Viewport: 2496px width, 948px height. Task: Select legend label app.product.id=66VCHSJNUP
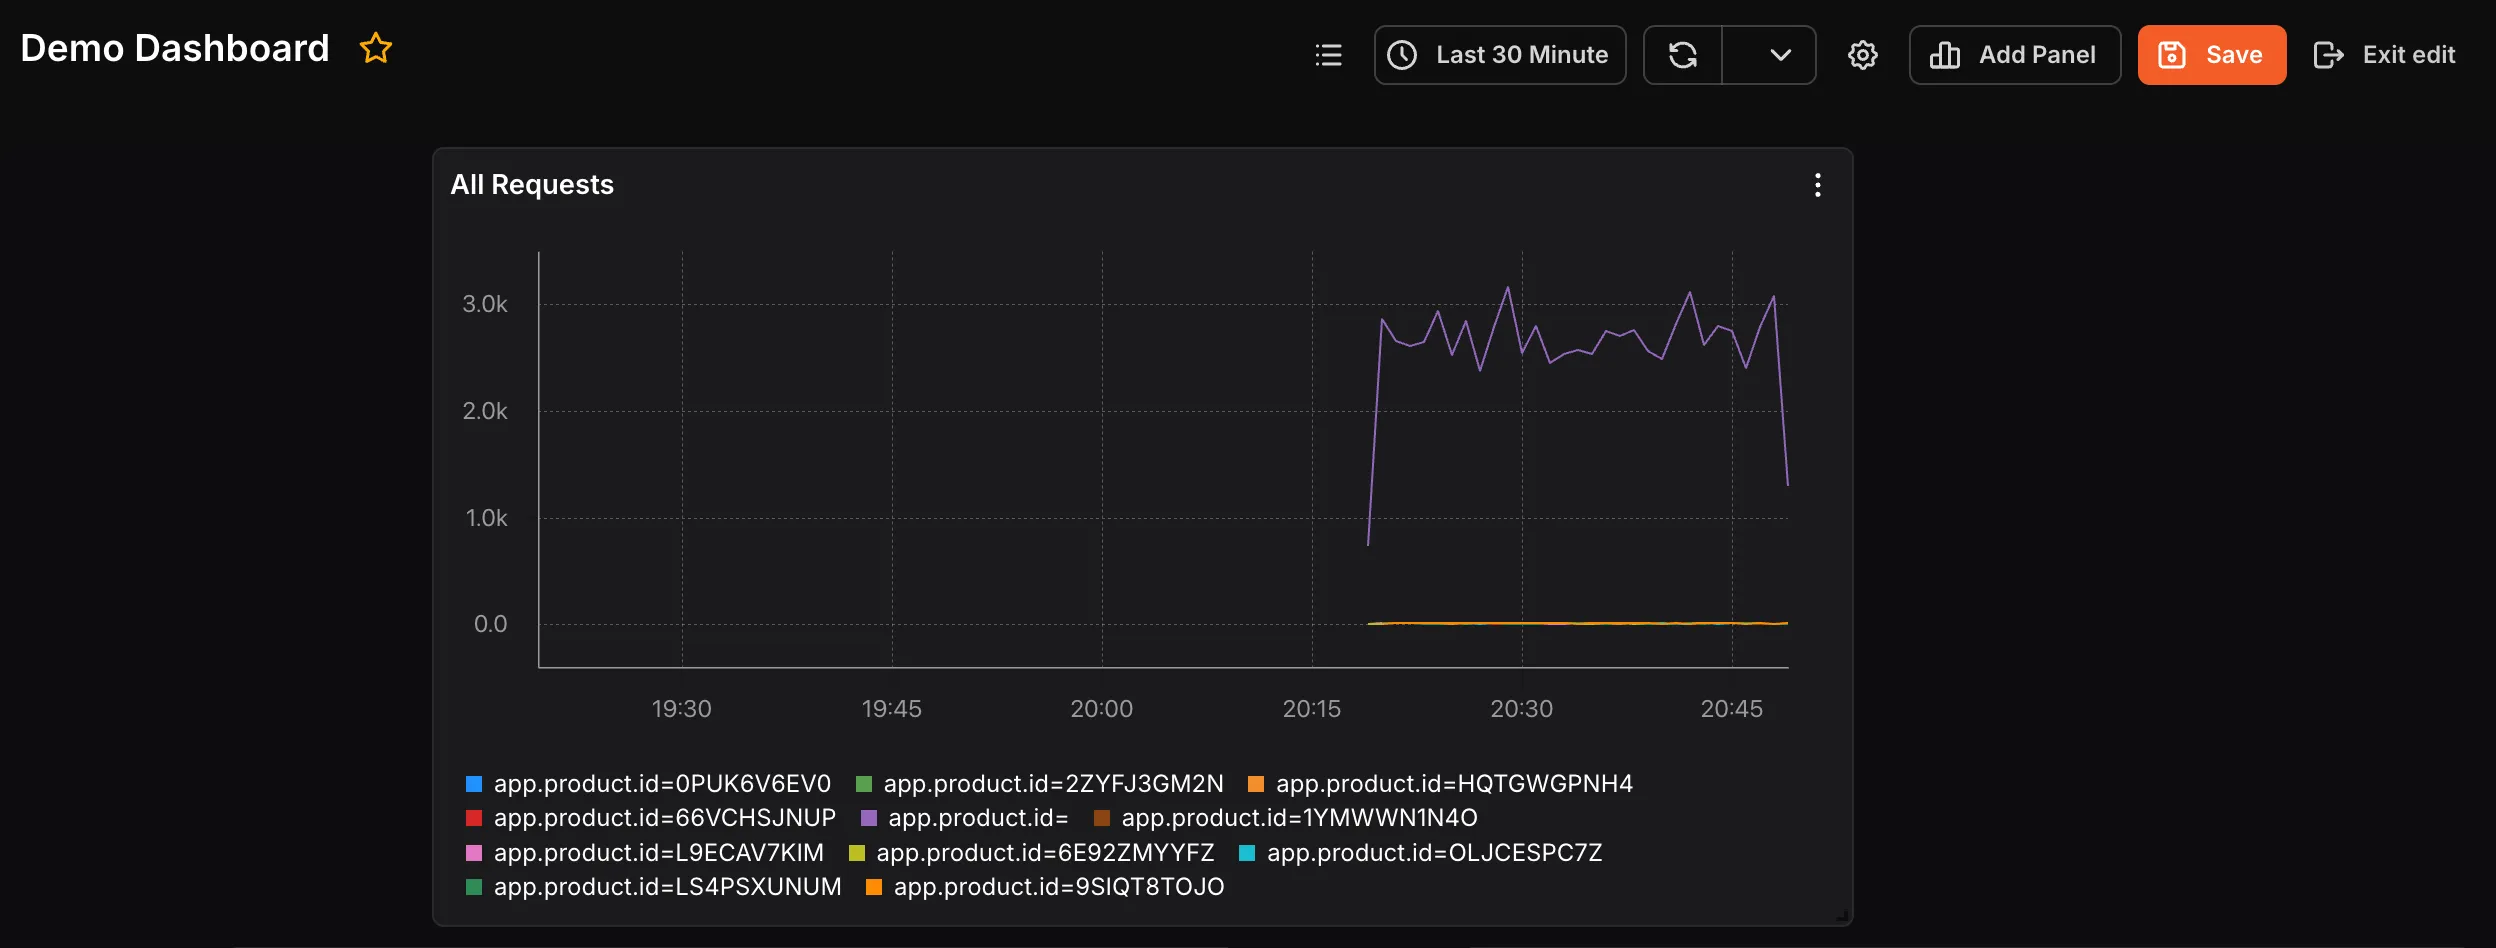click(x=665, y=818)
